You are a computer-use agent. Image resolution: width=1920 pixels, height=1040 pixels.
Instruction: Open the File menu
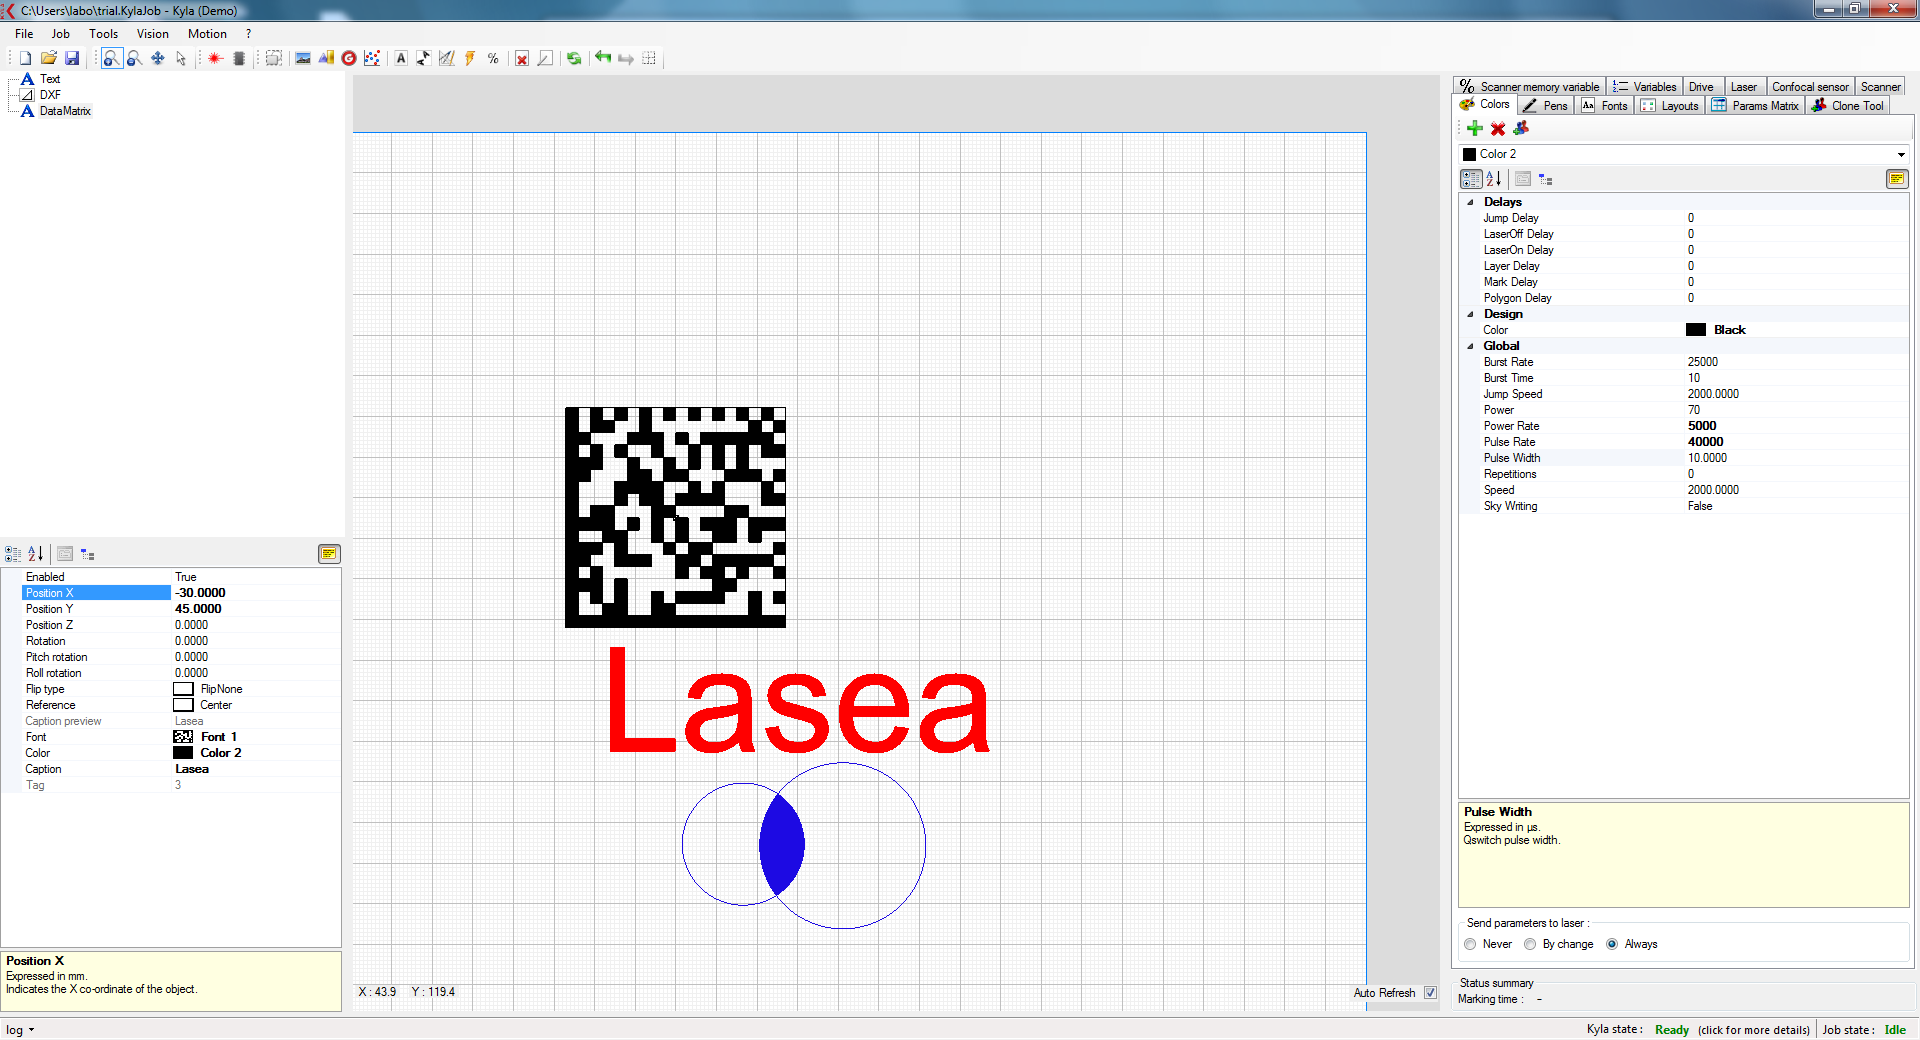pos(24,34)
